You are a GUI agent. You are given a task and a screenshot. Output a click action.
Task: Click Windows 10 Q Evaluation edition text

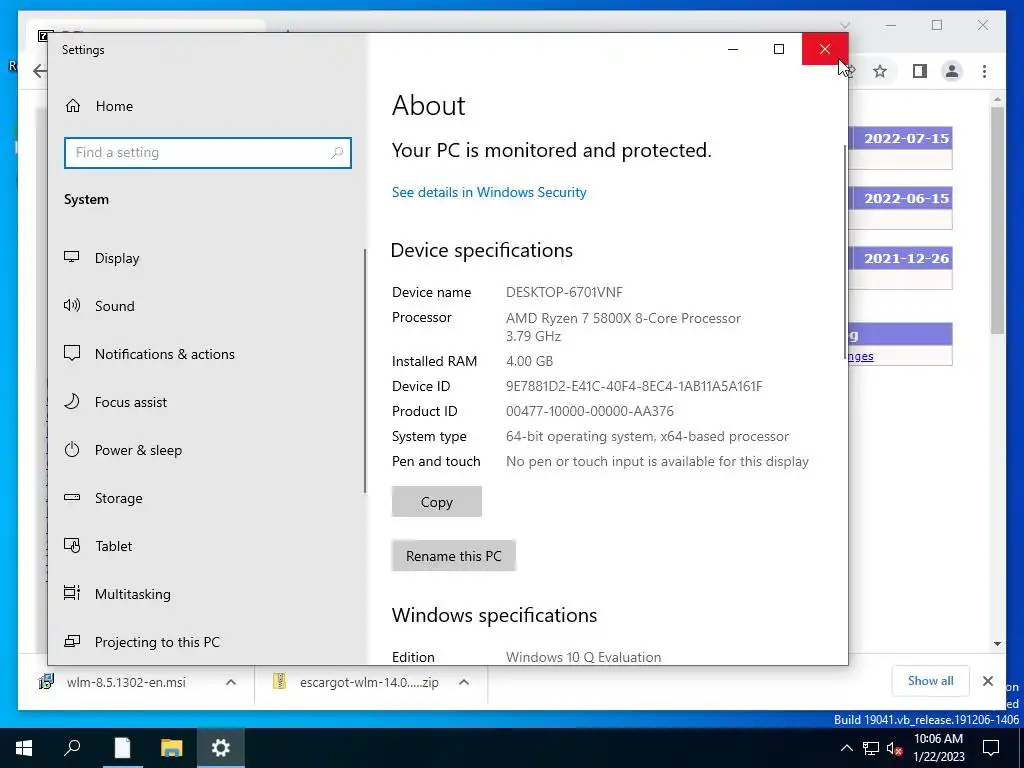(583, 657)
